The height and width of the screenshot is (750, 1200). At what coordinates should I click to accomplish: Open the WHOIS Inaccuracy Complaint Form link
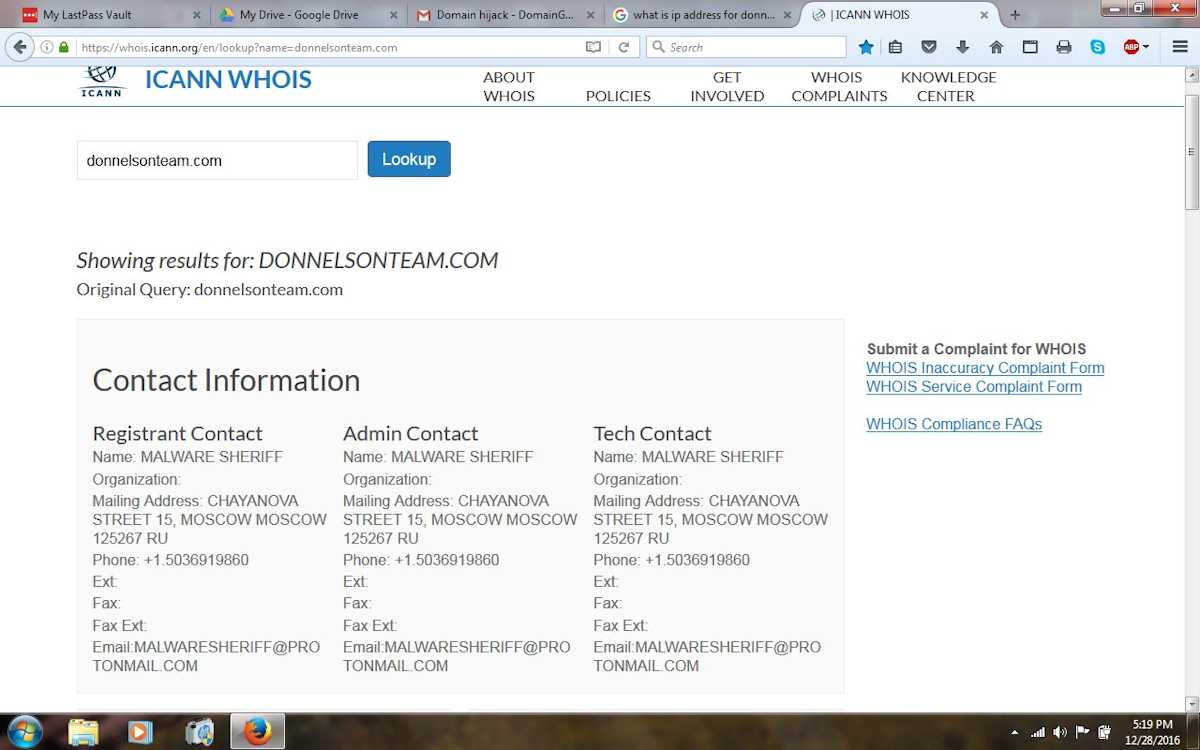[985, 368]
